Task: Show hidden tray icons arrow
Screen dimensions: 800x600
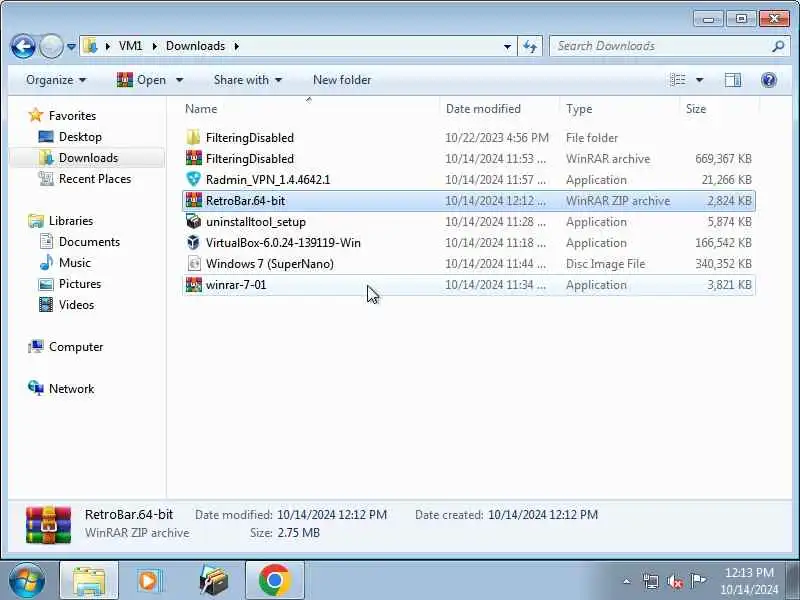Action: [x=627, y=581]
